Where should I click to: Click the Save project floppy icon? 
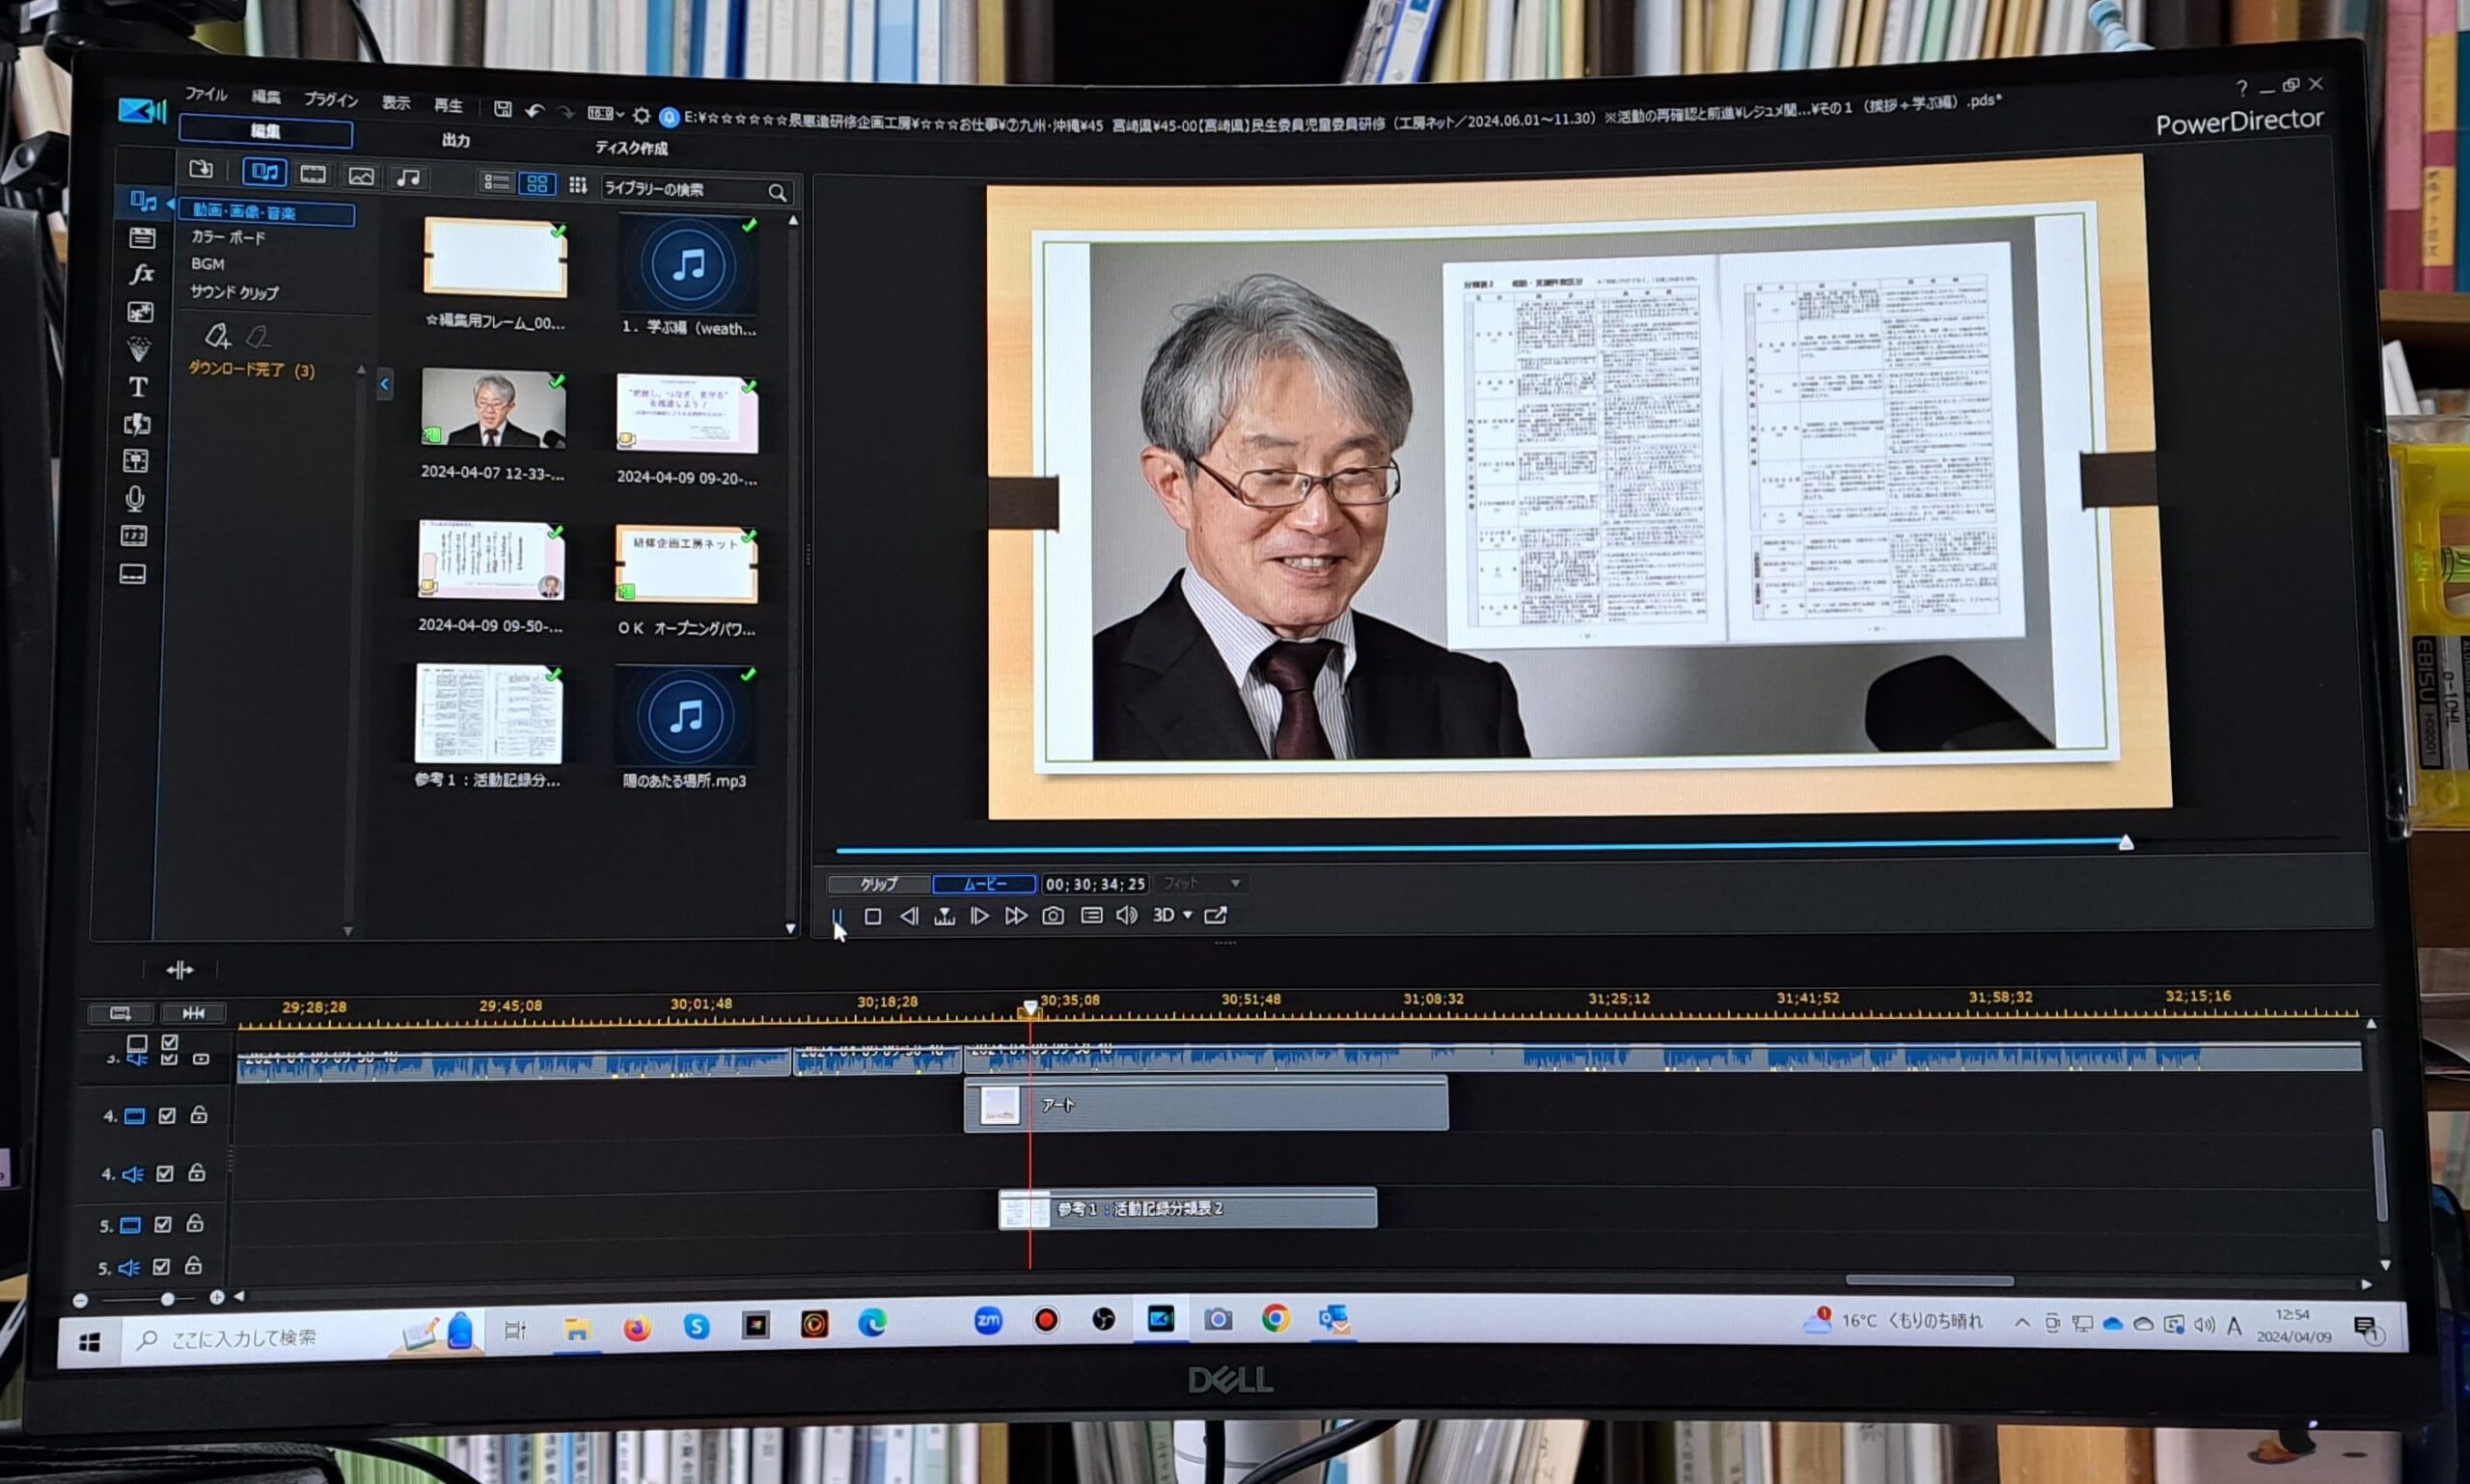(x=503, y=109)
